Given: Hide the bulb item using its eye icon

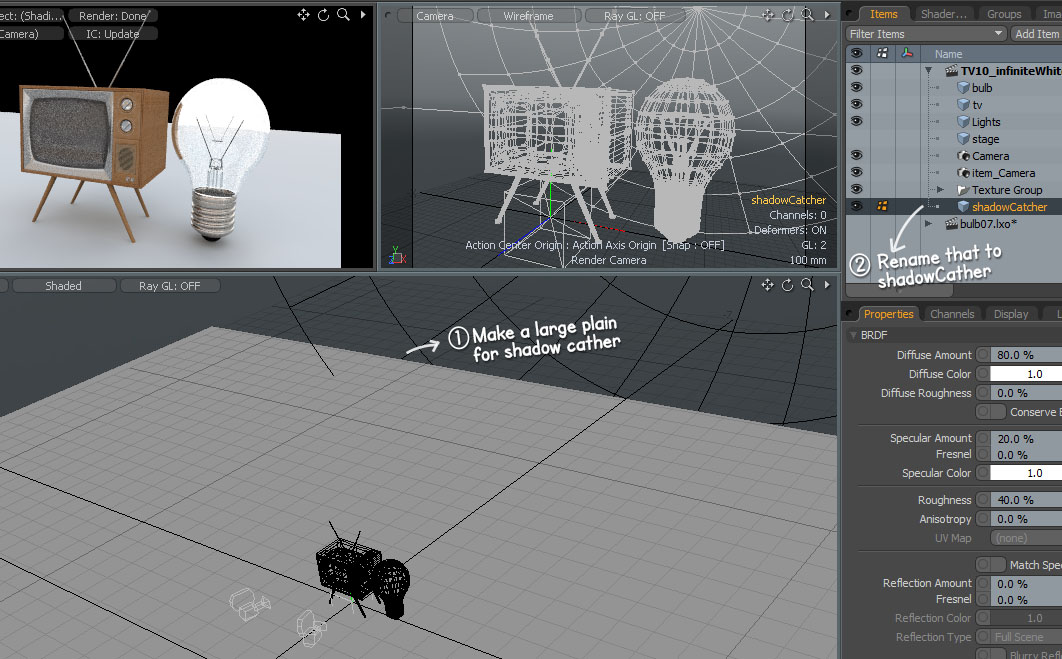Looking at the screenshot, I should click(856, 88).
